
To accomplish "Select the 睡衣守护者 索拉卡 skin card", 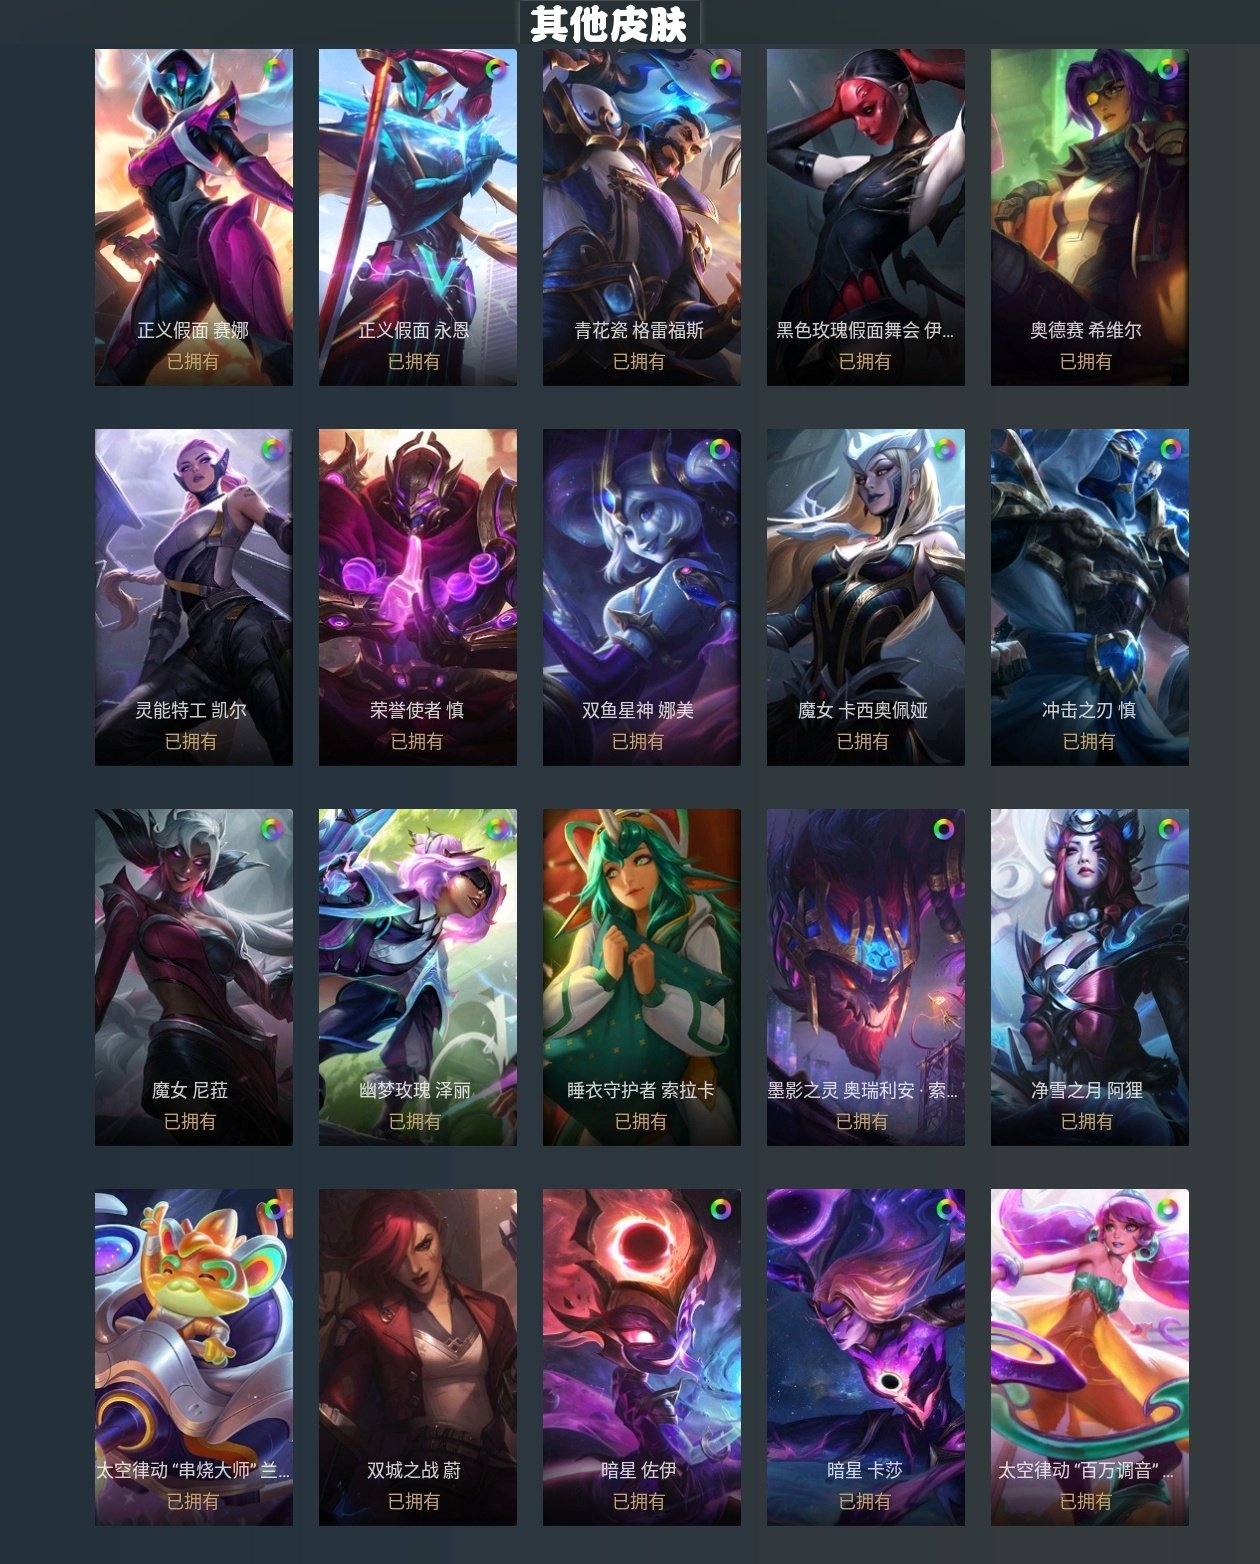I will coord(642,977).
